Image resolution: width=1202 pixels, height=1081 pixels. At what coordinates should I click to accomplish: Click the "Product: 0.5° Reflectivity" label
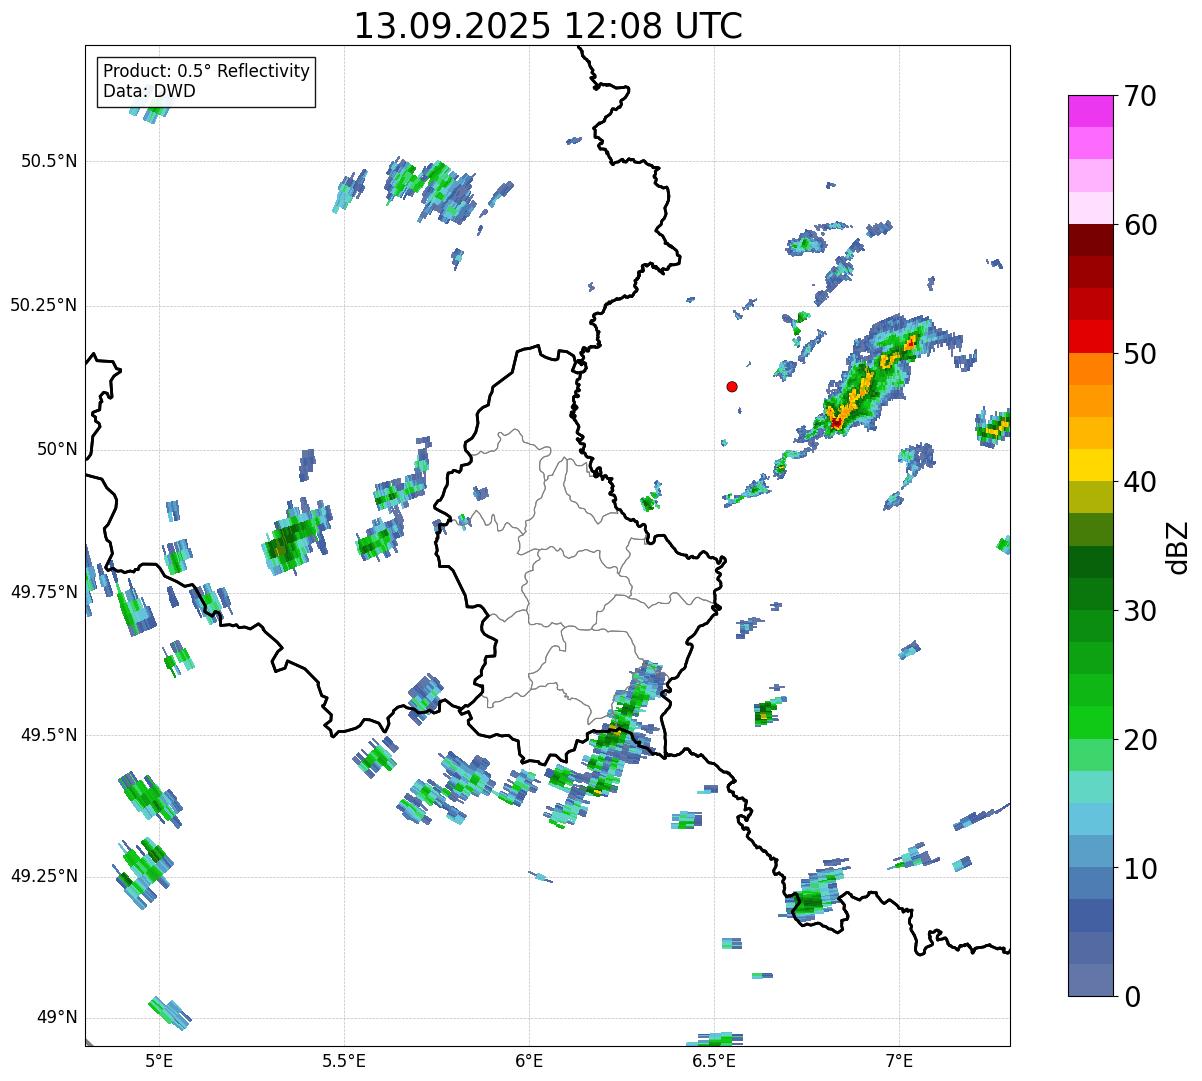[x=206, y=72]
